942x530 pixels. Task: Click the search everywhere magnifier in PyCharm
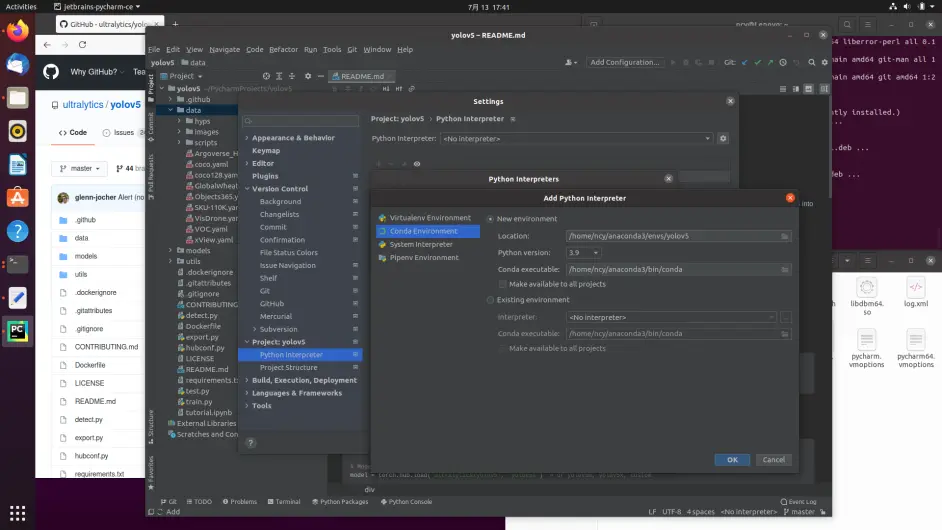[812, 62]
